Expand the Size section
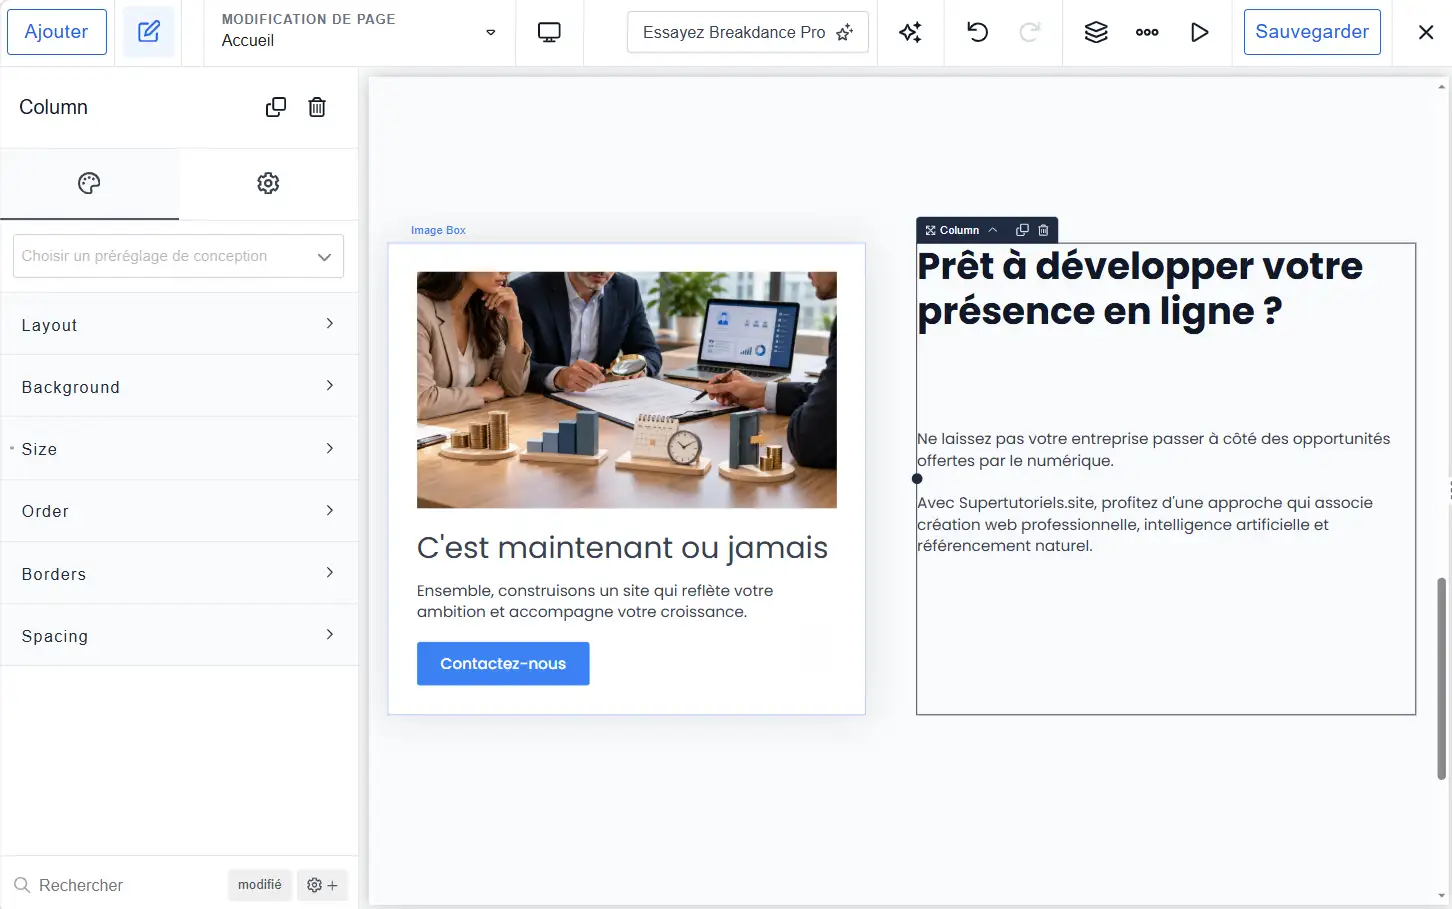The height and width of the screenshot is (909, 1452). click(179, 449)
